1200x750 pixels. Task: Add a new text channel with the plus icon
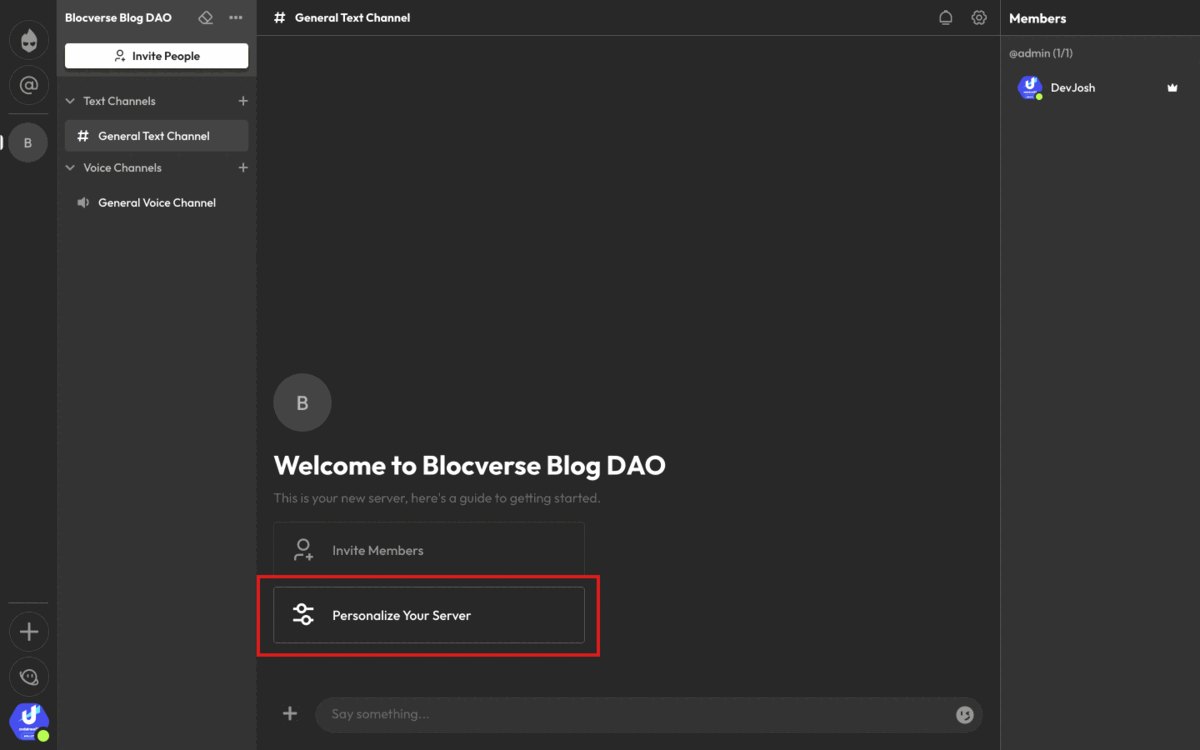tap(243, 101)
